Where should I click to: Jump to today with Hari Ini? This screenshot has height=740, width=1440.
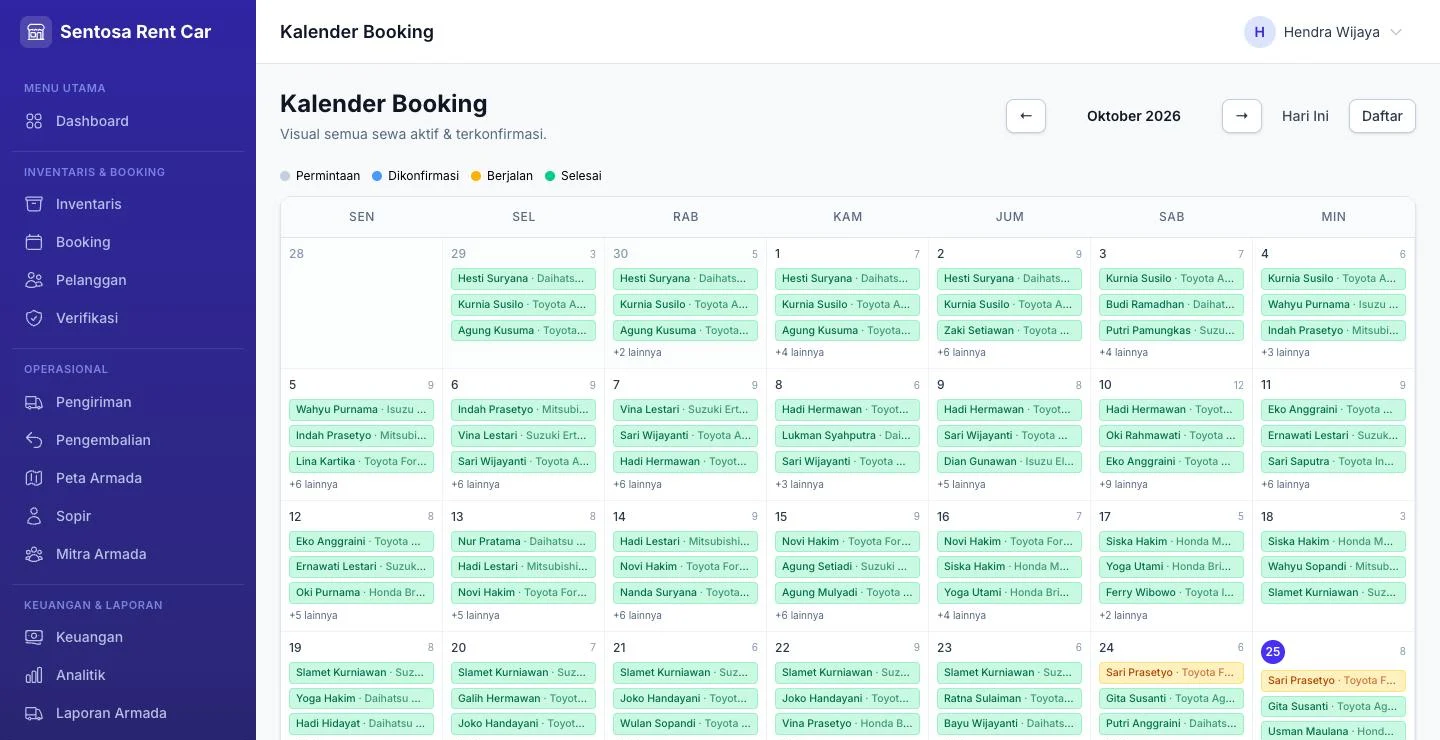(1305, 116)
